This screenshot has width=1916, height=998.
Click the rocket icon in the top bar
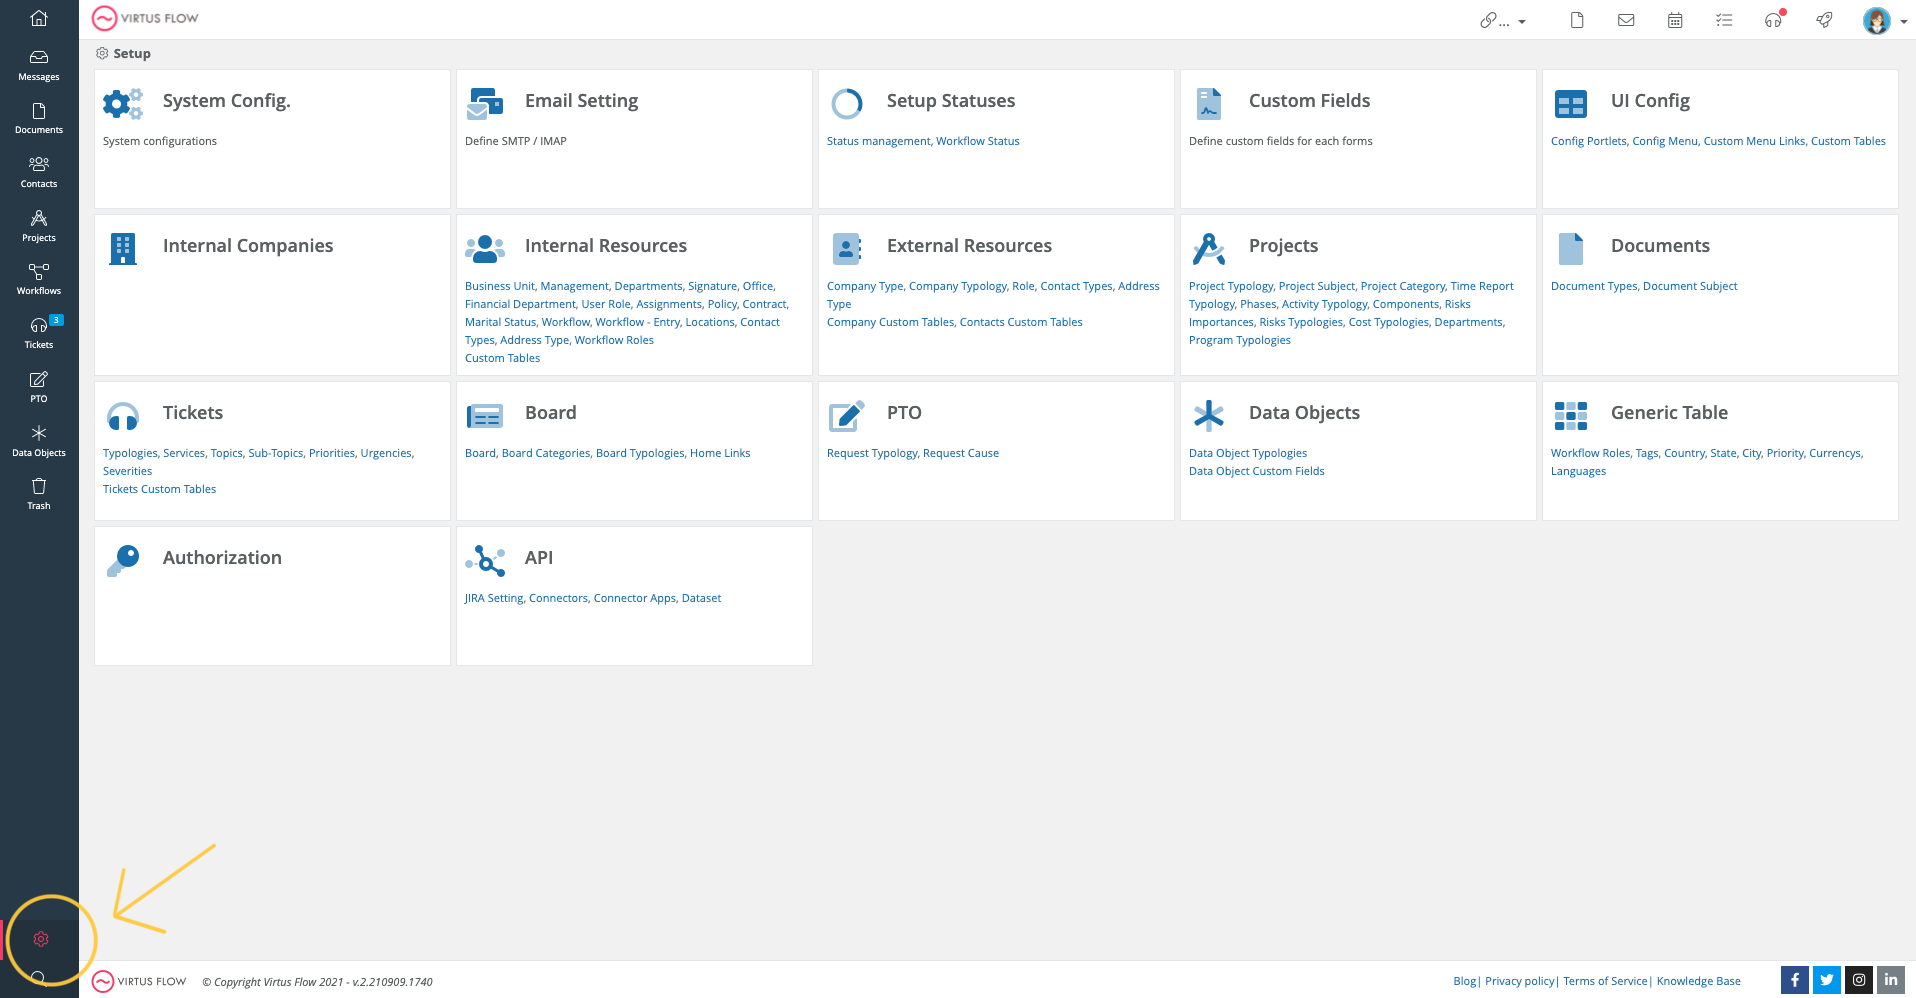click(x=1824, y=19)
